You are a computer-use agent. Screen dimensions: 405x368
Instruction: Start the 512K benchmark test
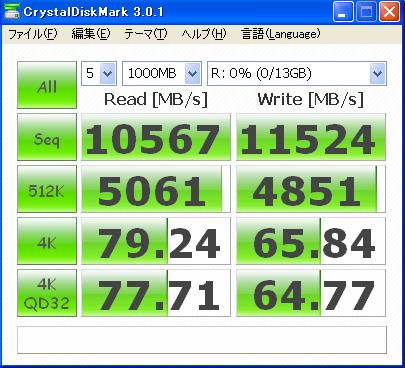(47, 189)
